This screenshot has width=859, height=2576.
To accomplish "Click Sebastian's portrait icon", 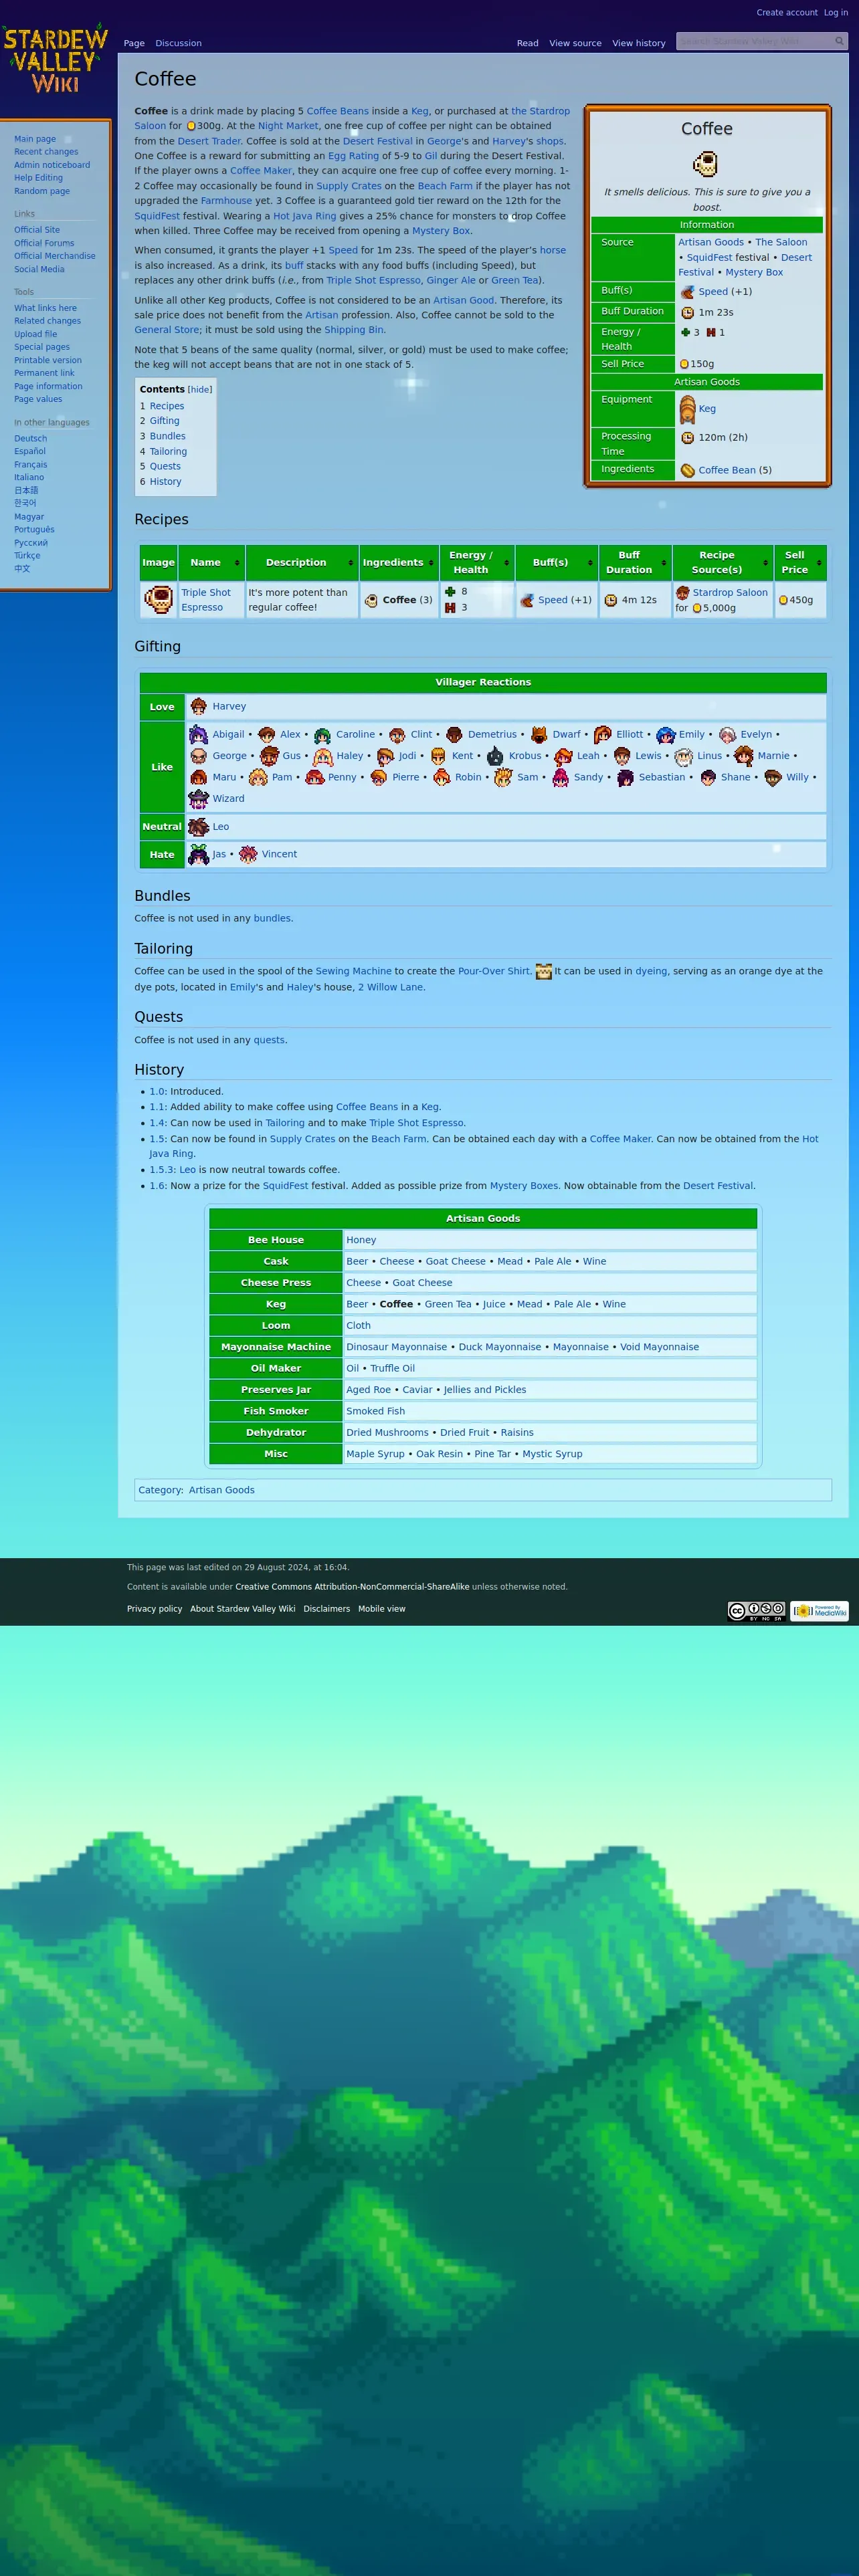I will [x=625, y=778].
